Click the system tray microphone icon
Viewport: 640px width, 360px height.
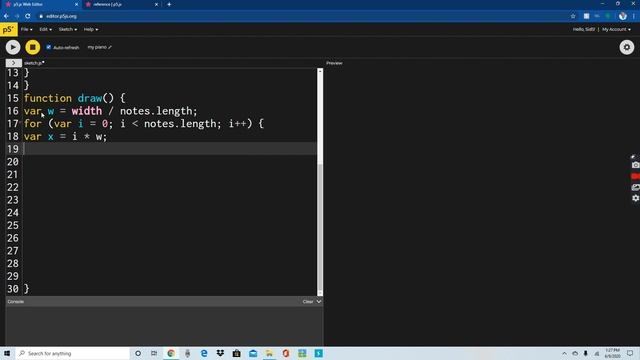pyautogui.click(x=586, y=353)
